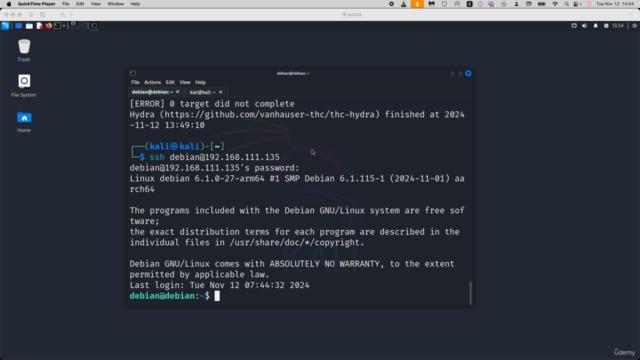Screen dimensions: 640x360
Task: Select the debian@debian terminal tab
Action: (x=152, y=92)
